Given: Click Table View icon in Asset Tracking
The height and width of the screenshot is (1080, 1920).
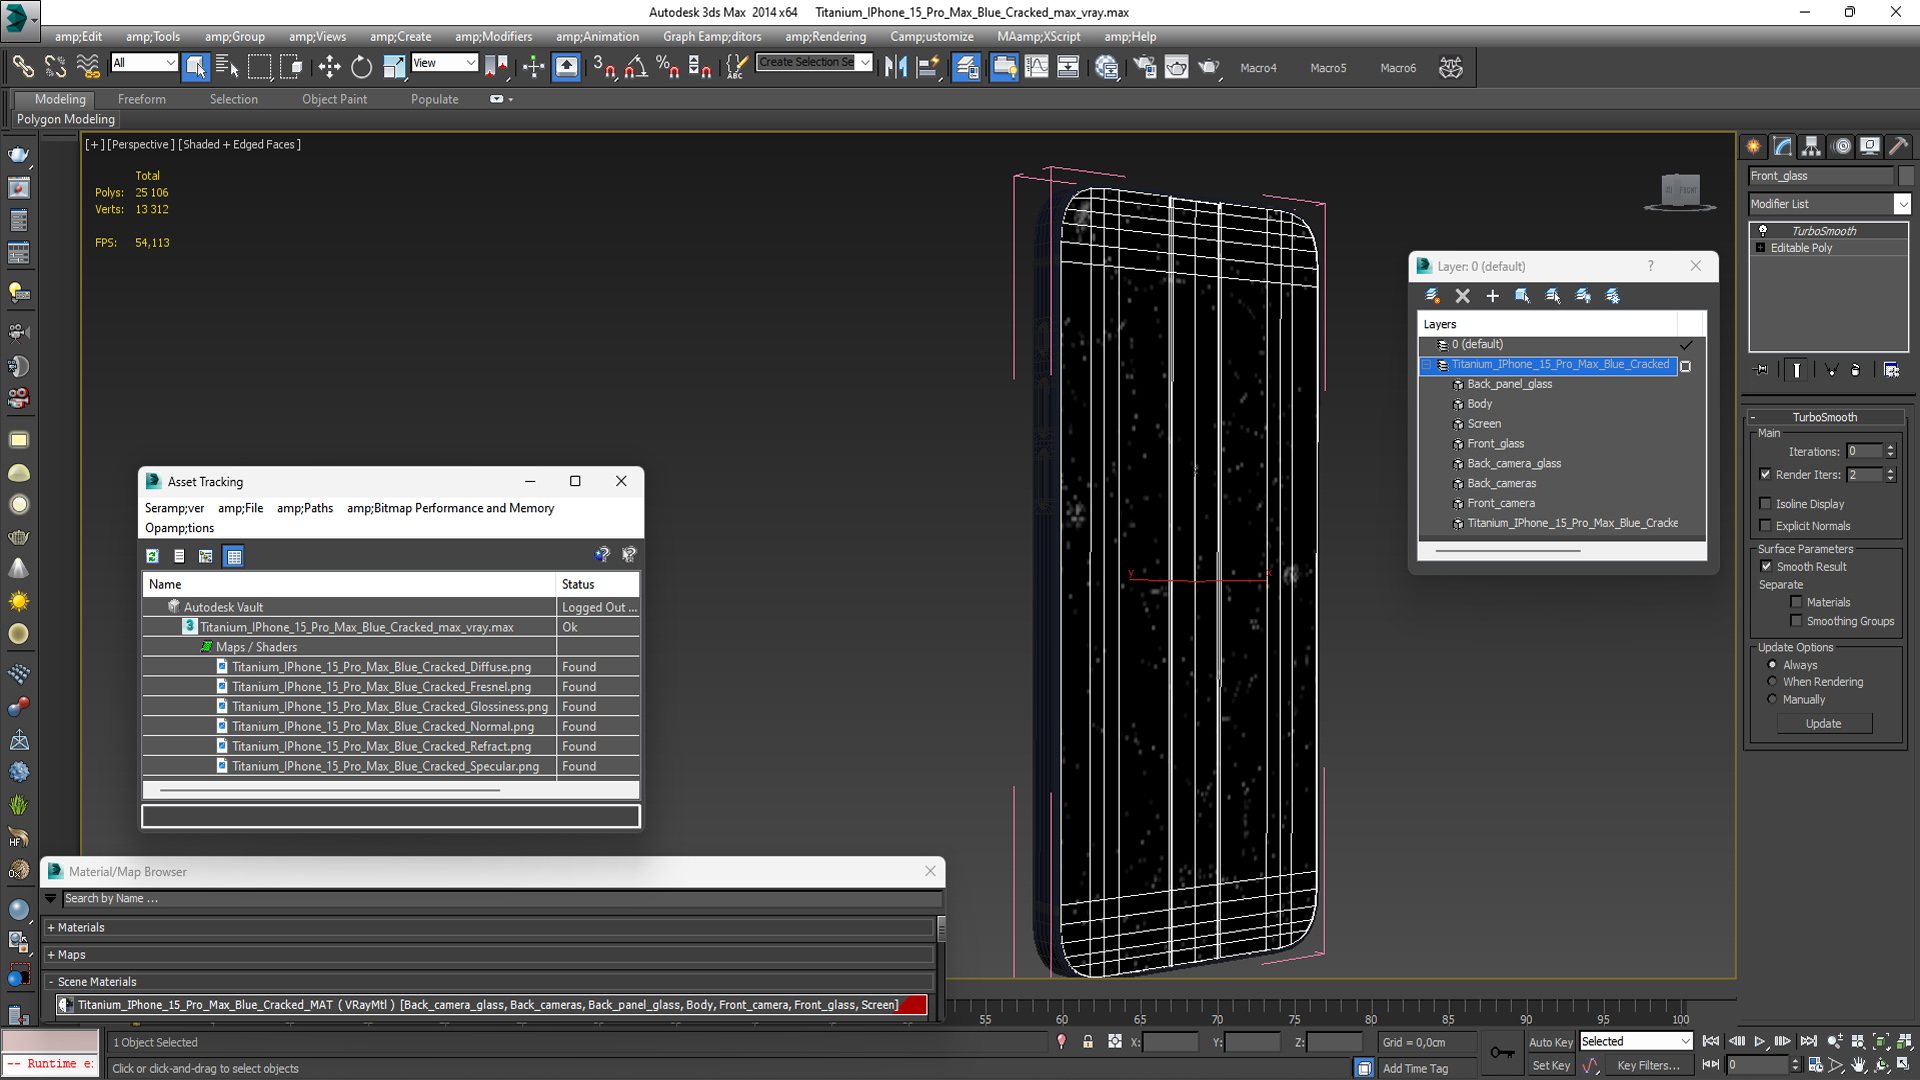Looking at the screenshot, I should pos(234,556).
